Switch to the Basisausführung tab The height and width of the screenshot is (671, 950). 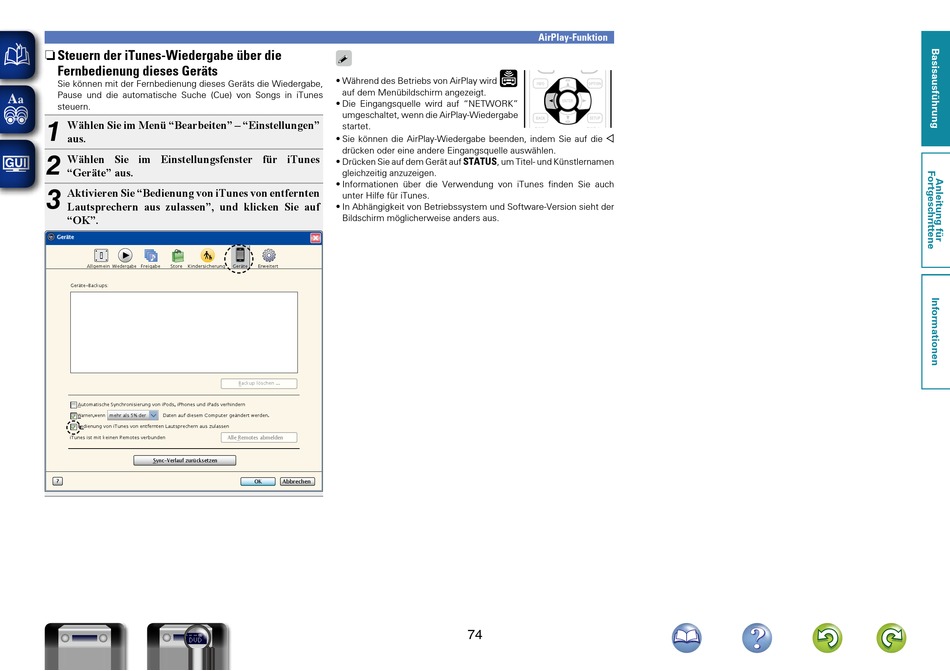coord(935,88)
